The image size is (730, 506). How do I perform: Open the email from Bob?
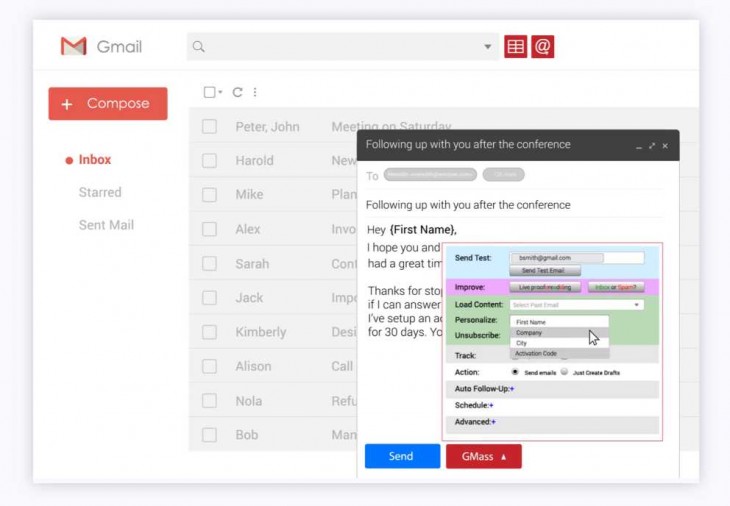273,435
